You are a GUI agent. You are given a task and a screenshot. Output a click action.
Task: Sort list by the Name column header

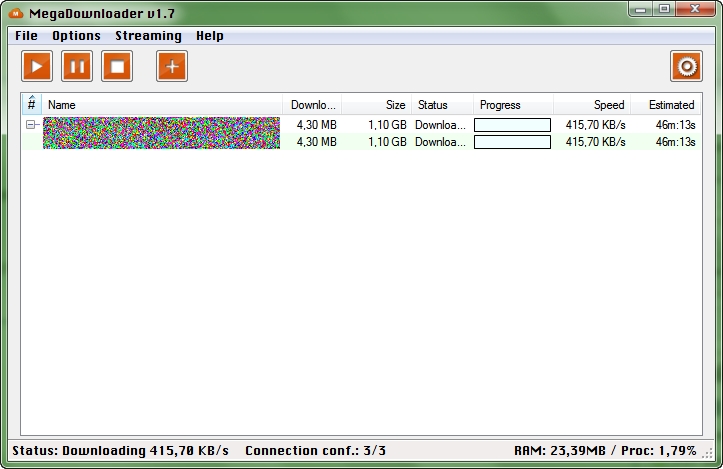162,105
